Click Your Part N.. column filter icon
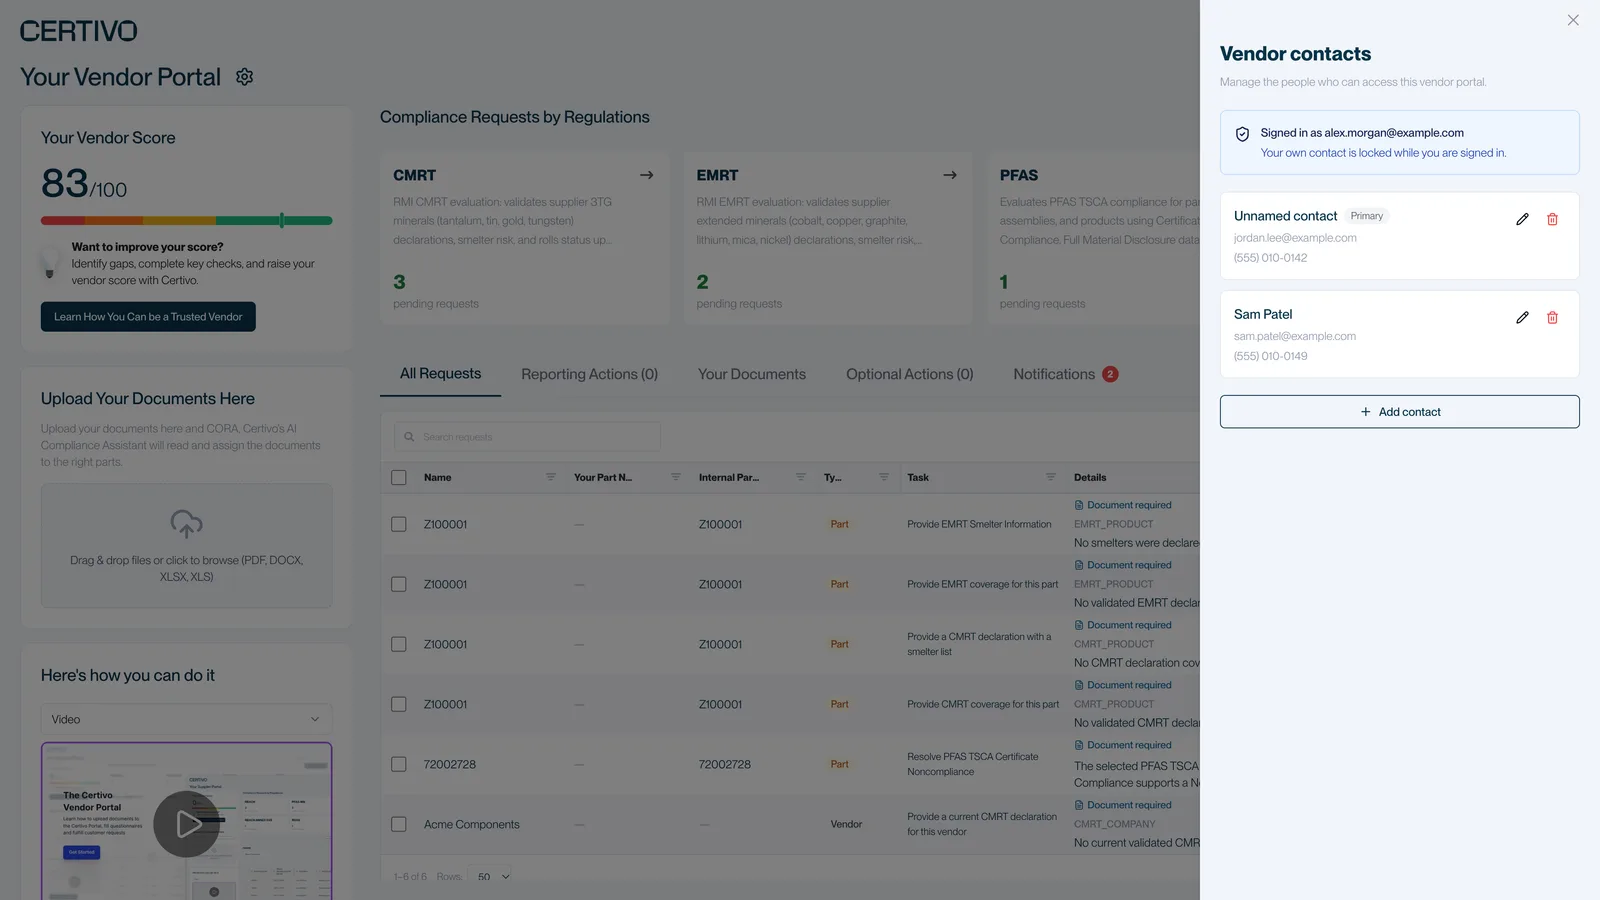 point(675,477)
